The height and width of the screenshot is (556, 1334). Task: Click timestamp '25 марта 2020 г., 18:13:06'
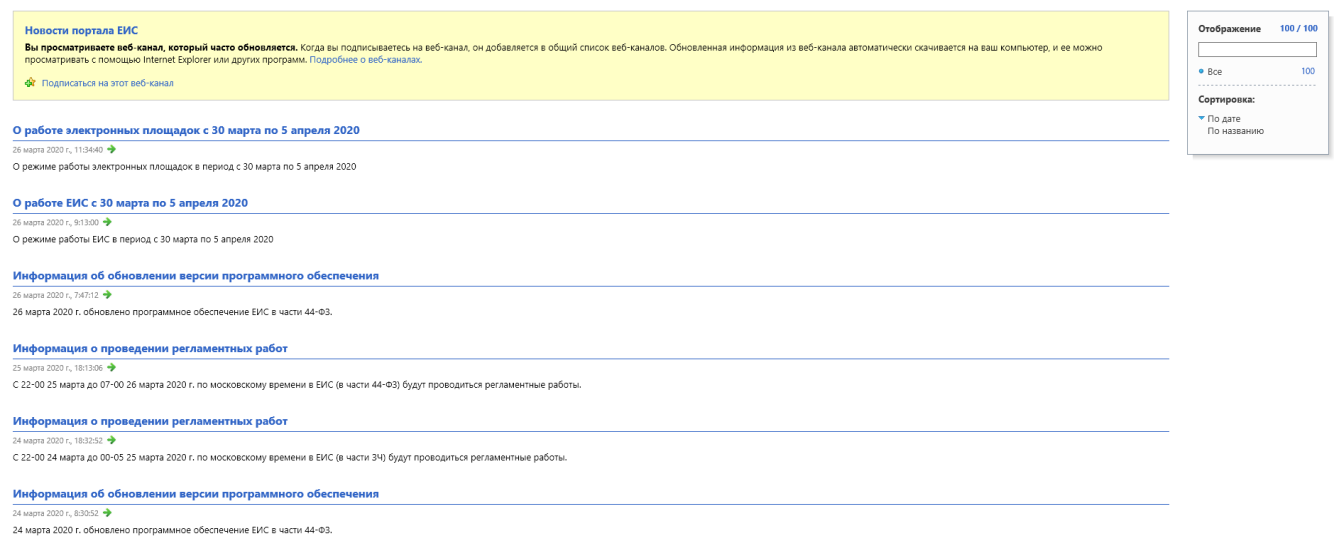coord(58,367)
